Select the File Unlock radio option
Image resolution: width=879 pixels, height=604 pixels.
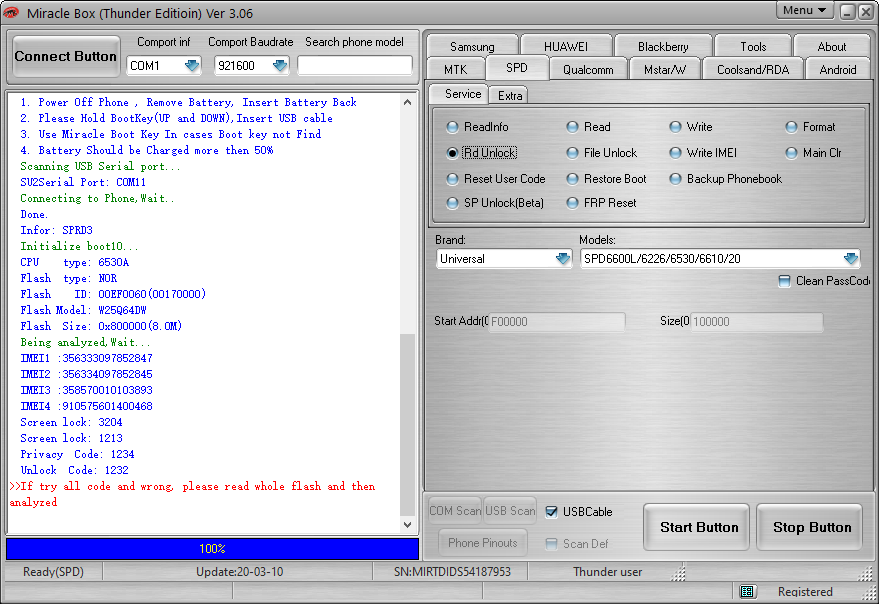[x=602, y=153]
